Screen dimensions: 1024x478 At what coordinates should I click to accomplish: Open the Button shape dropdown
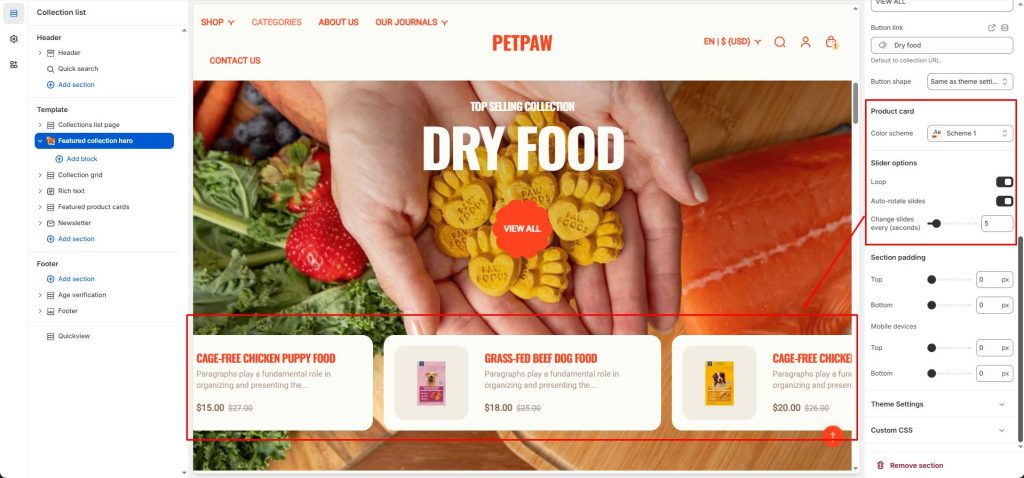pos(970,82)
